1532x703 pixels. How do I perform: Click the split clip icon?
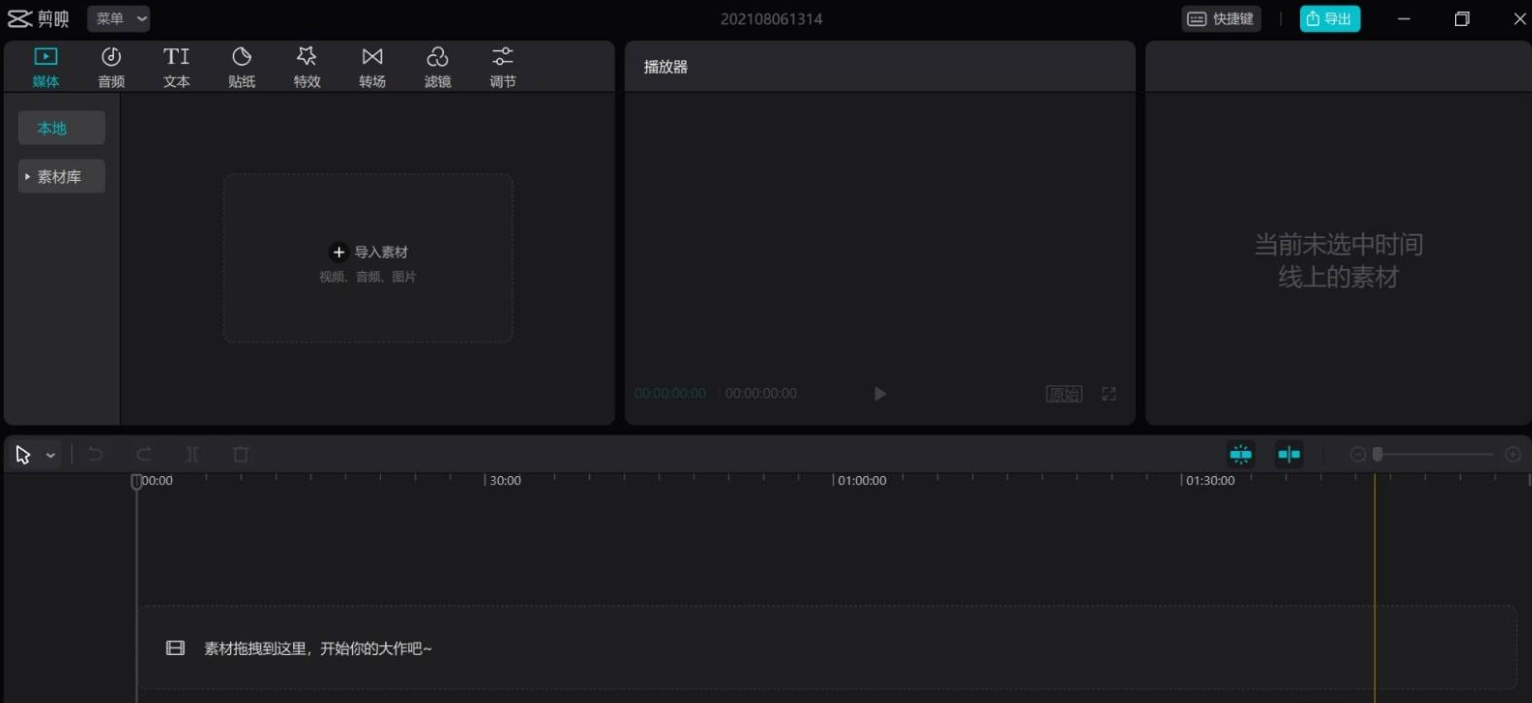pos(192,454)
